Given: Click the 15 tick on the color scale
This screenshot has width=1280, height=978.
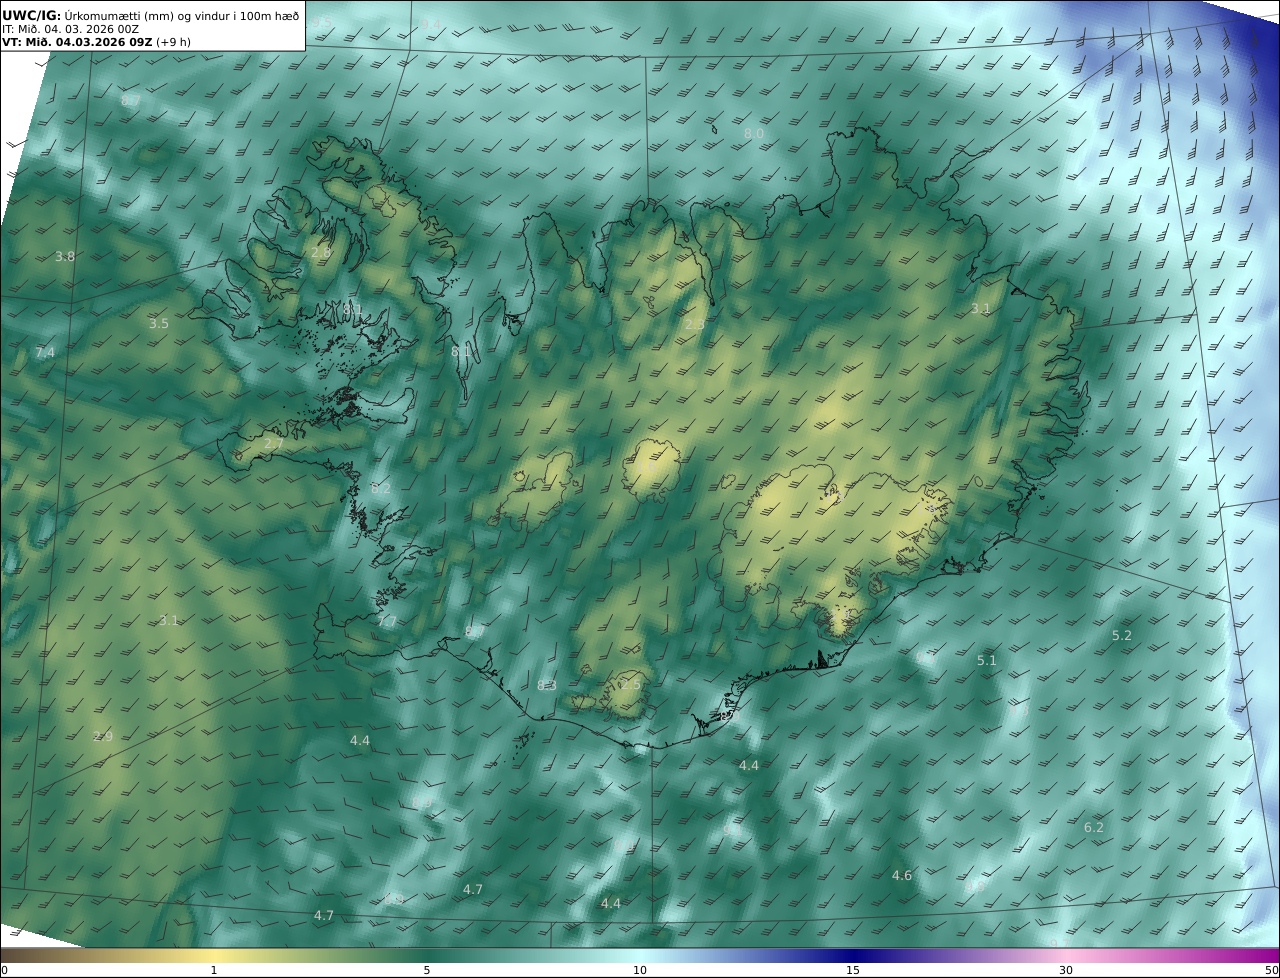Looking at the screenshot, I should (x=853, y=970).
